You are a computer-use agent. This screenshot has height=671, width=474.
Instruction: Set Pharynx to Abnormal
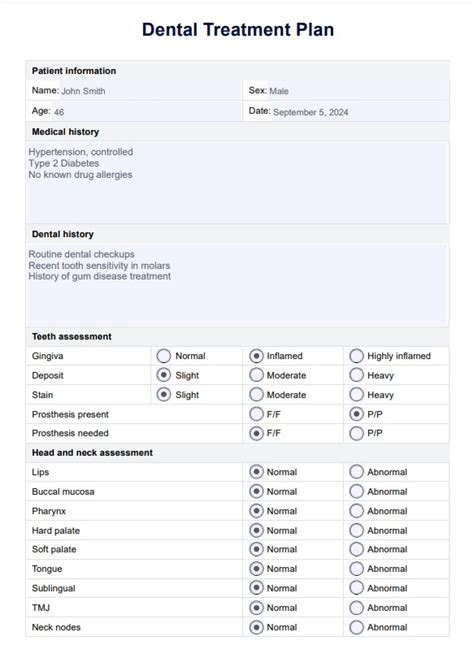pos(356,511)
